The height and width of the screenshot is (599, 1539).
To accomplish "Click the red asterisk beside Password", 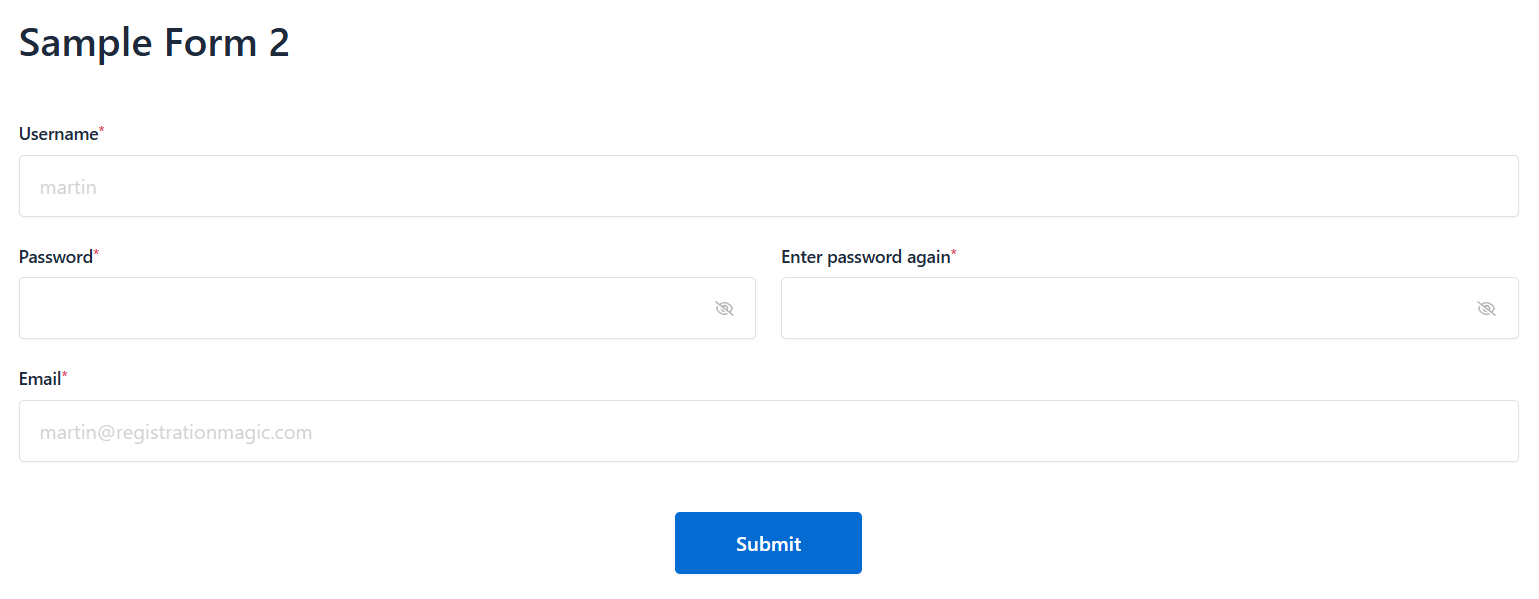I will pos(97,254).
